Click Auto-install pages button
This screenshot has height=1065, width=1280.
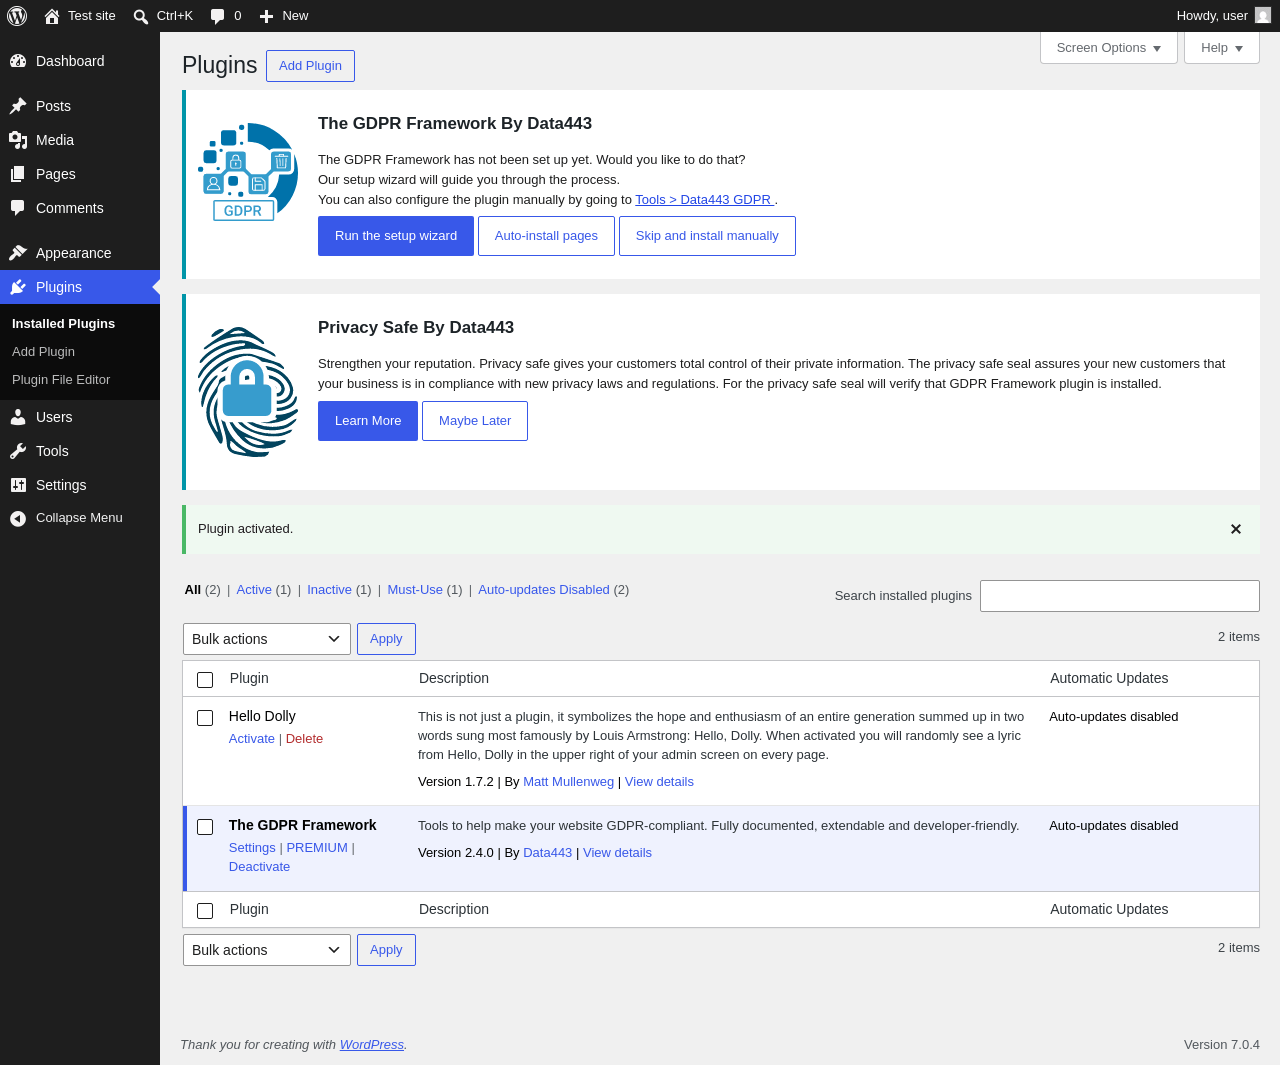pyautogui.click(x=546, y=236)
